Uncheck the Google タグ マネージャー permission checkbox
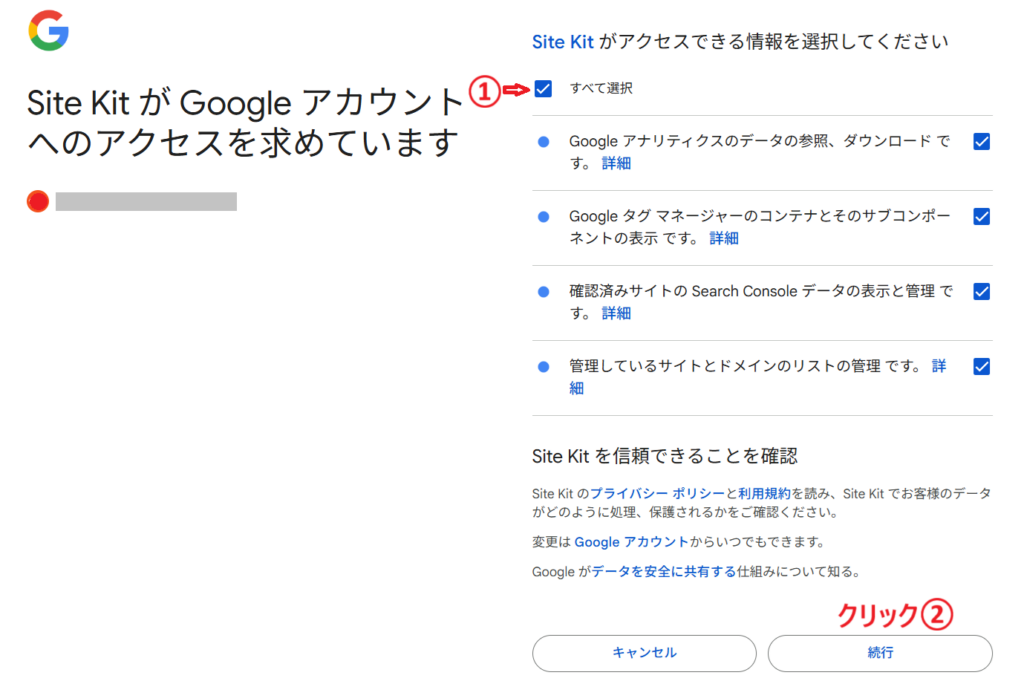Viewport: 1024px width, 681px height. [981, 216]
